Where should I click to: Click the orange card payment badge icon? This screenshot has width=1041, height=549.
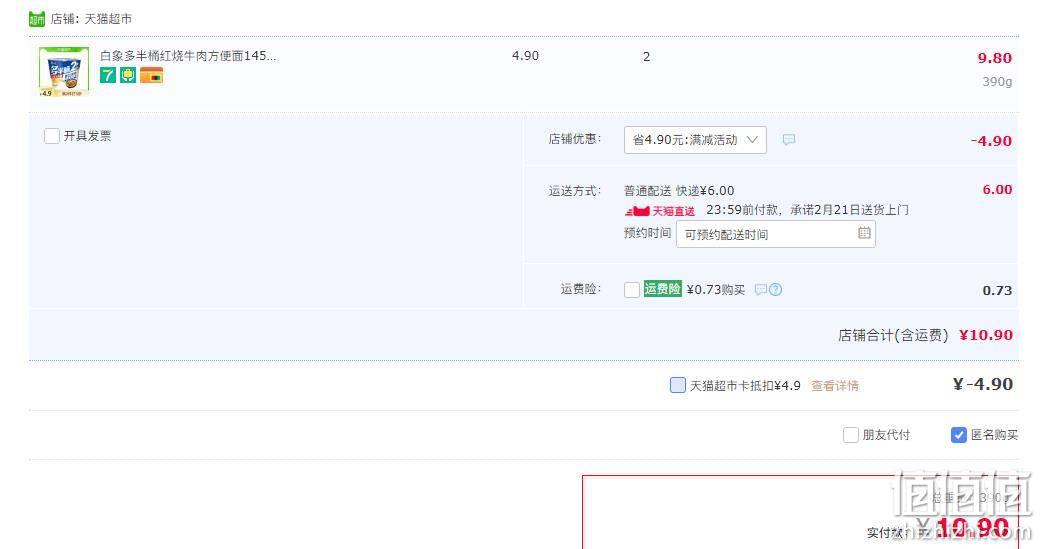[151, 75]
